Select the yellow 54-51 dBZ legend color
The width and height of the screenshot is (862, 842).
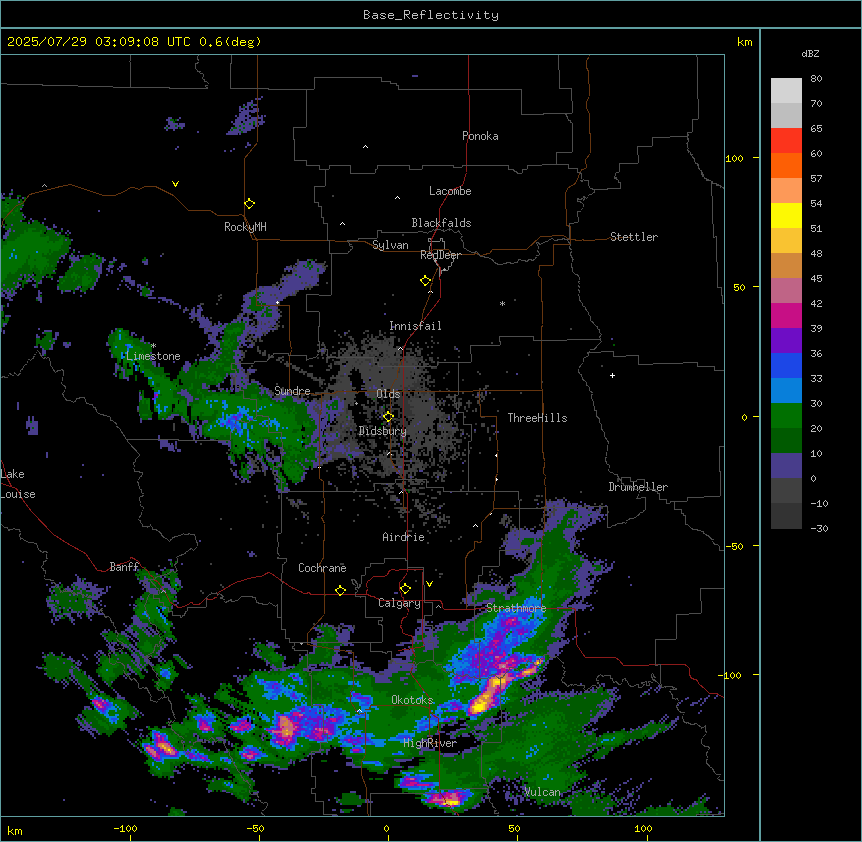(786, 215)
